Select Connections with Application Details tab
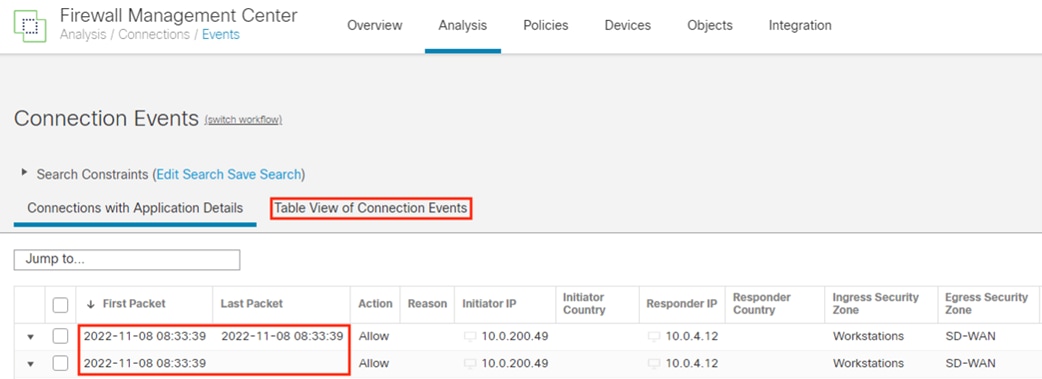 point(135,208)
